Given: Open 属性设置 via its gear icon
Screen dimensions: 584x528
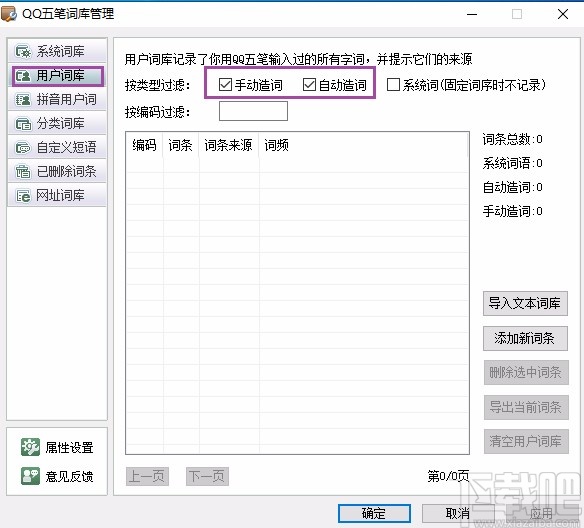Looking at the screenshot, I should point(30,447).
